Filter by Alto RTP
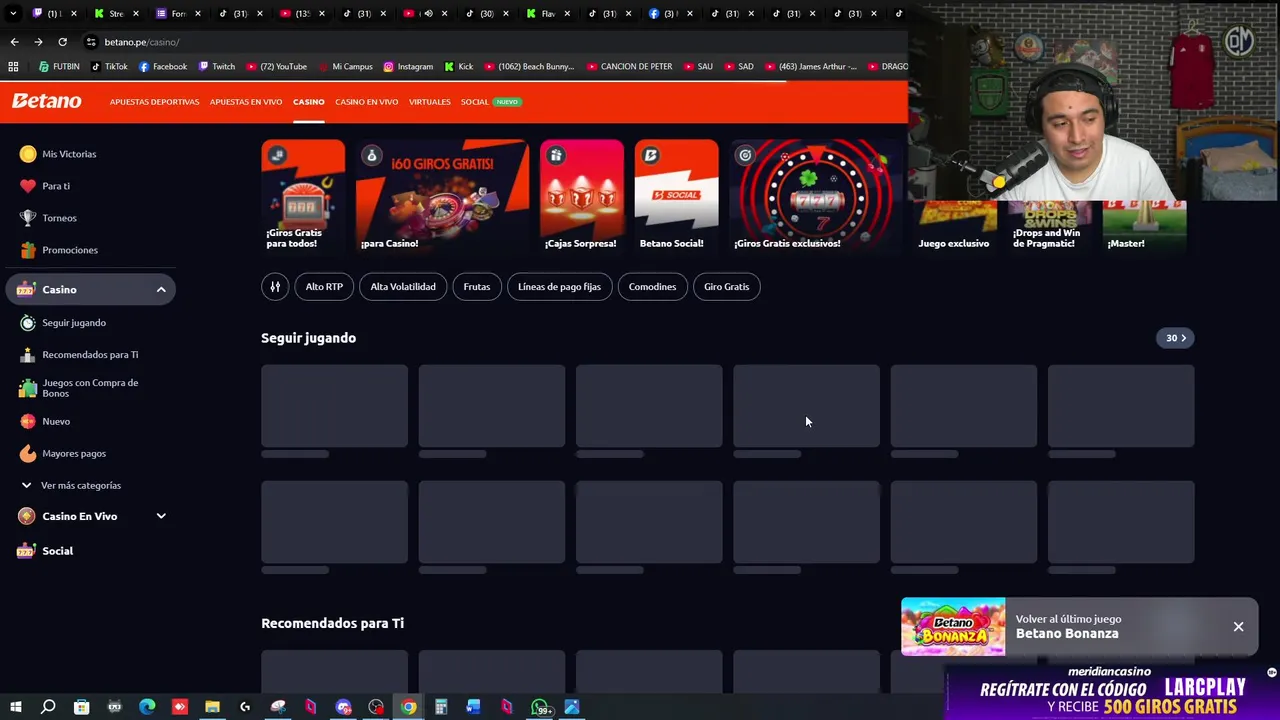Image resolution: width=1280 pixels, height=720 pixels. (324, 287)
